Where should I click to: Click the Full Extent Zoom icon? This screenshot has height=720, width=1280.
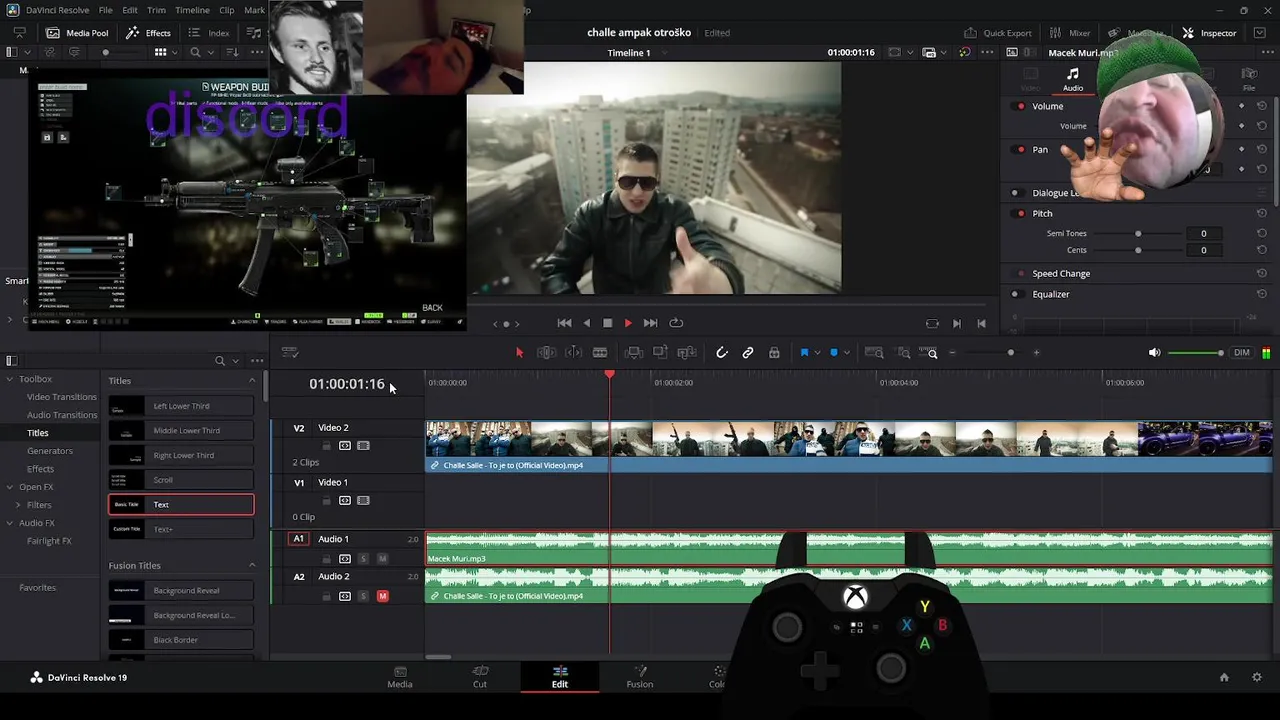874,352
